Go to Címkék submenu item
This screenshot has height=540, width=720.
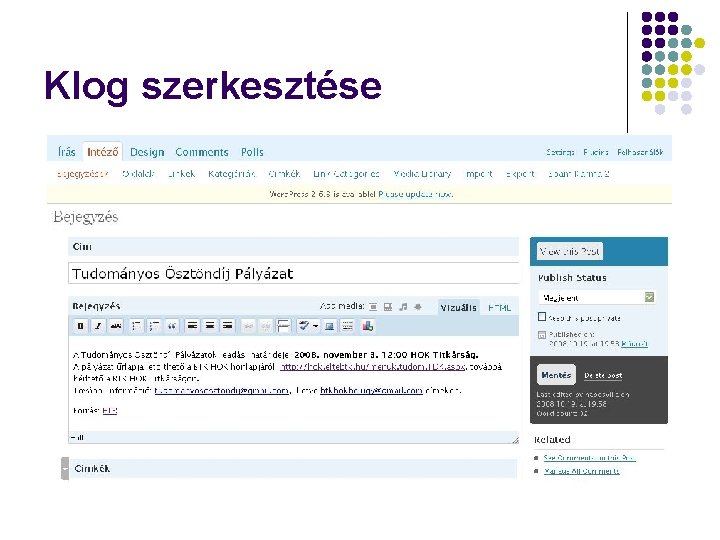click(x=284, y=174)
